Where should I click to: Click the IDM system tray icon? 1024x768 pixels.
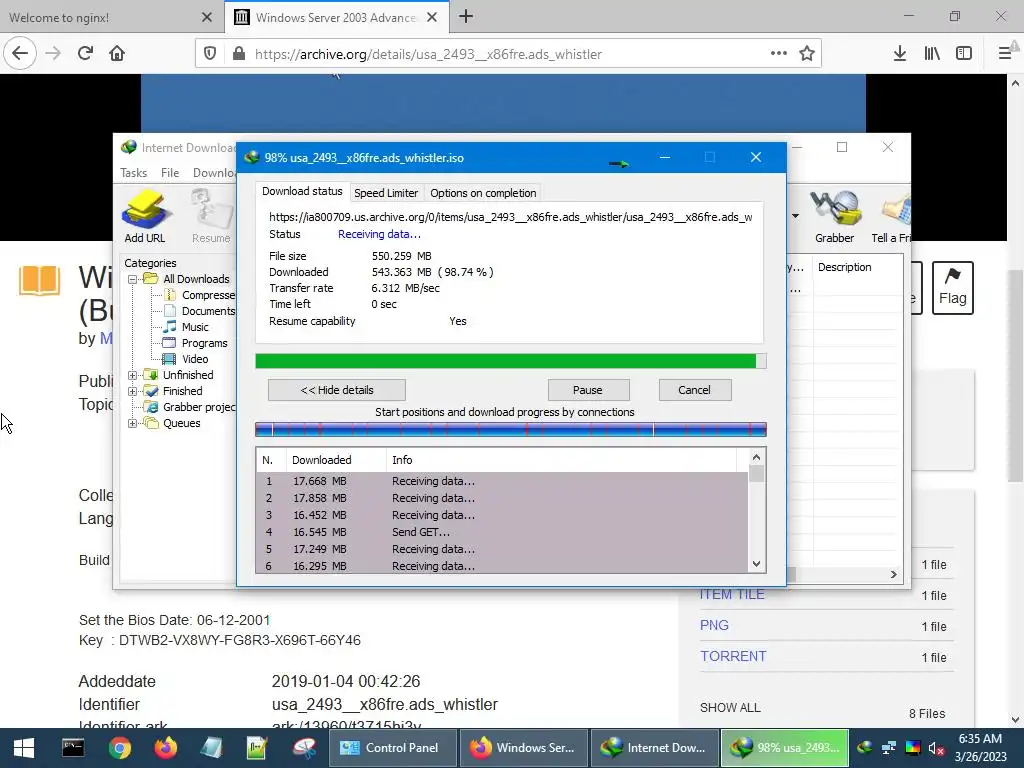point(865,748)
